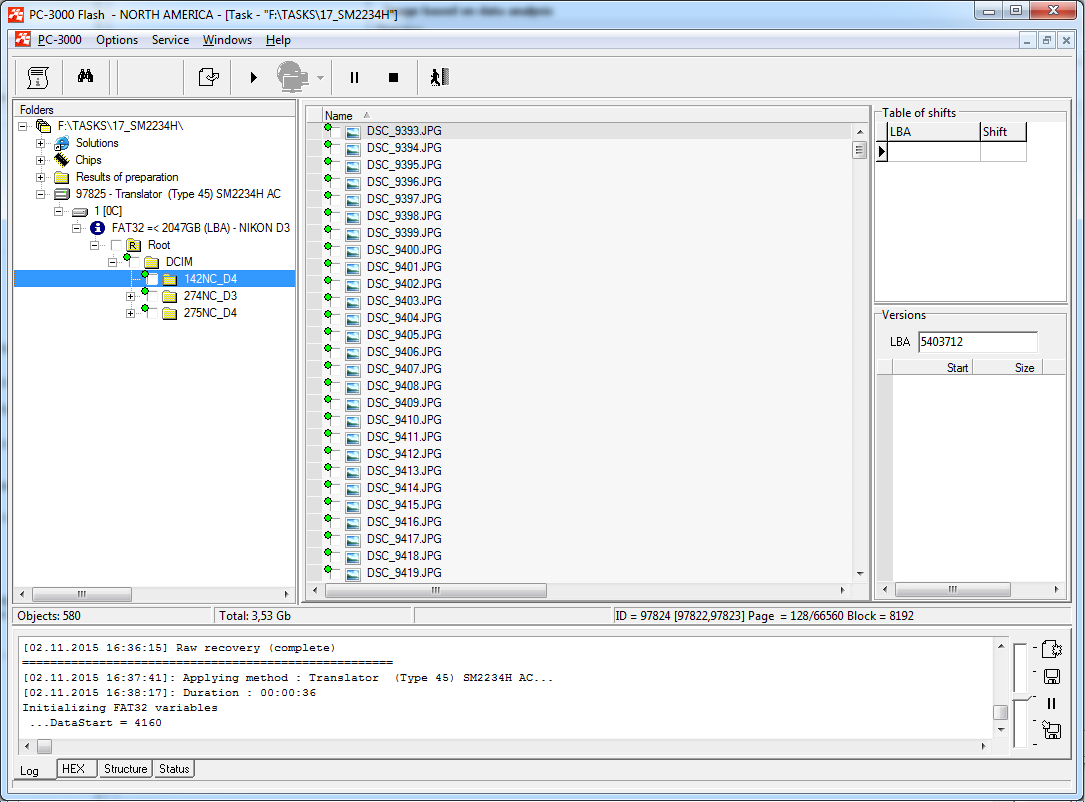The image size is (1085, 802).
Task: Expand the 275NC_D4 folder node
Action: point(131,313)
